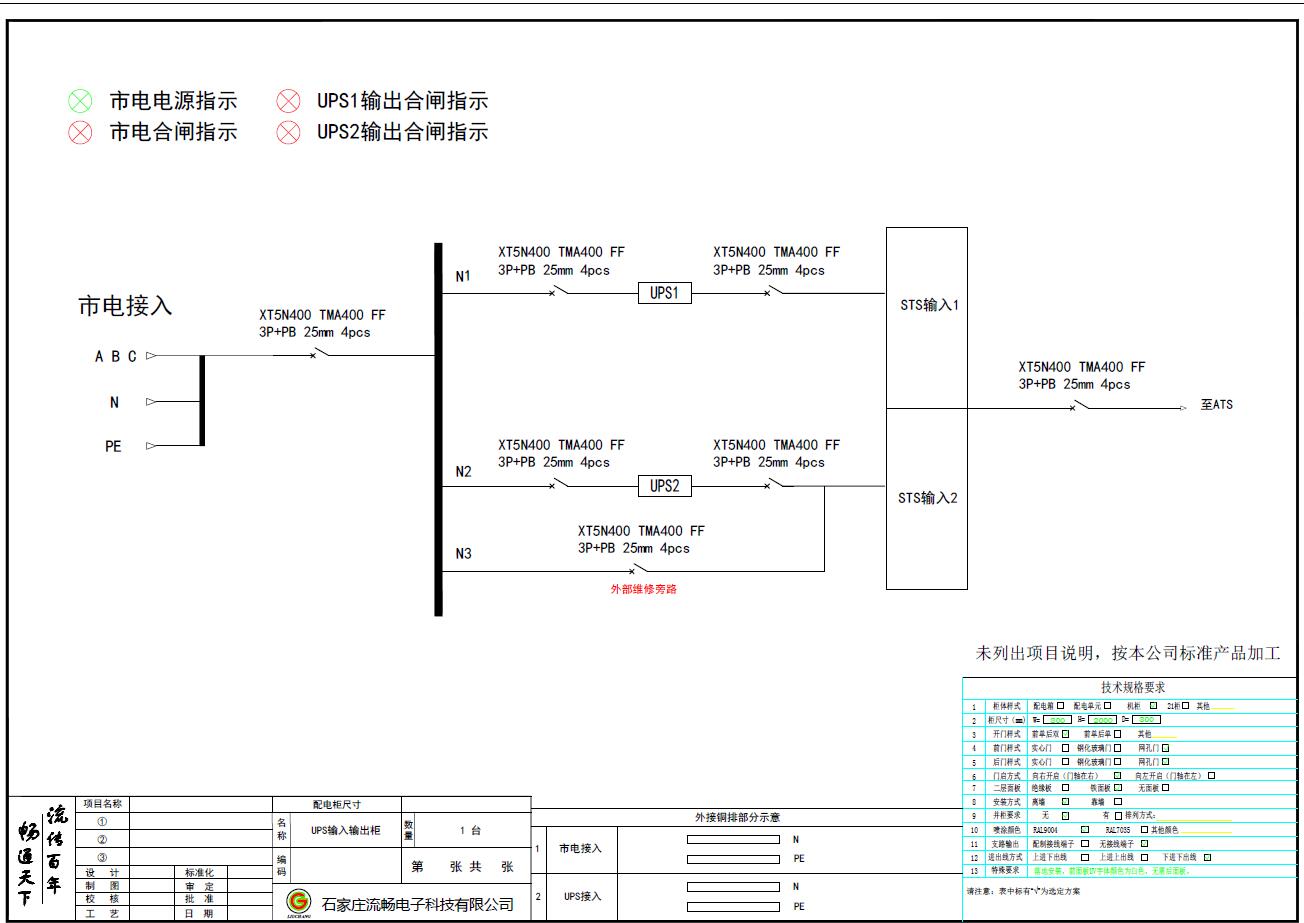
Task: Click the UPS接入 PE copper bar rectangle
Action: [x=733, y=906]
